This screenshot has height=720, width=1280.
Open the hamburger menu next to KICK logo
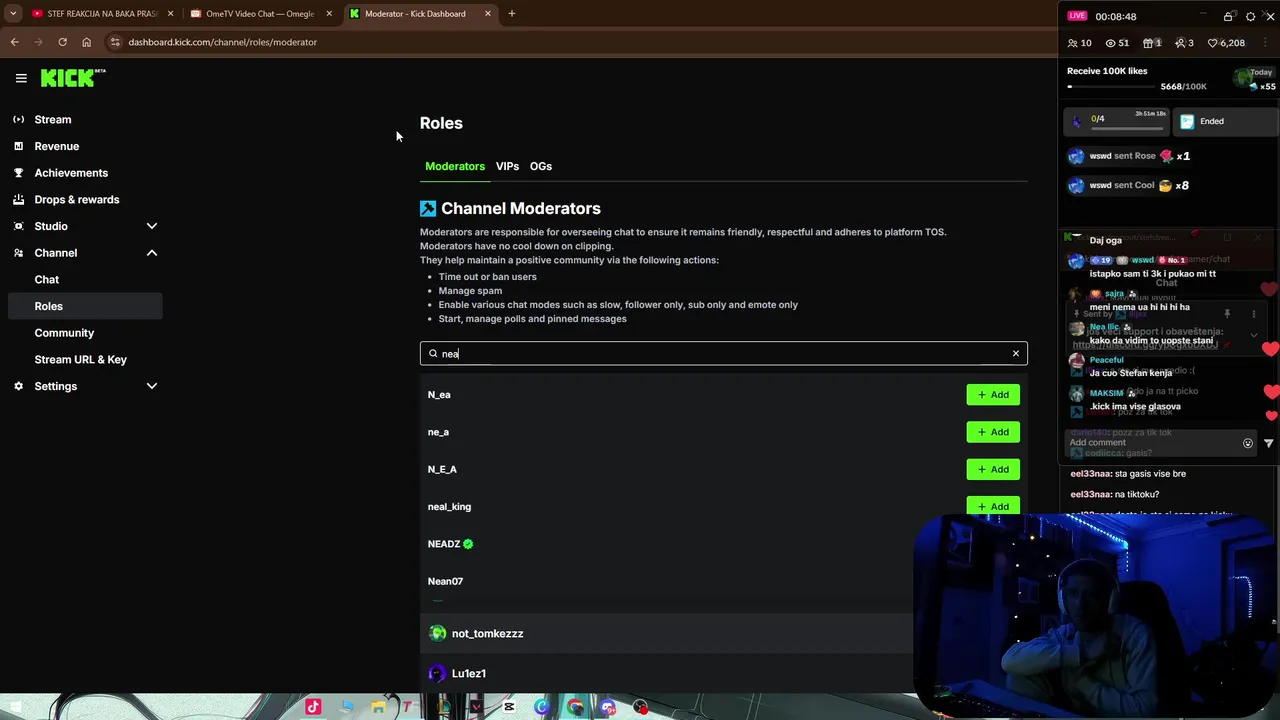[21, 78]
